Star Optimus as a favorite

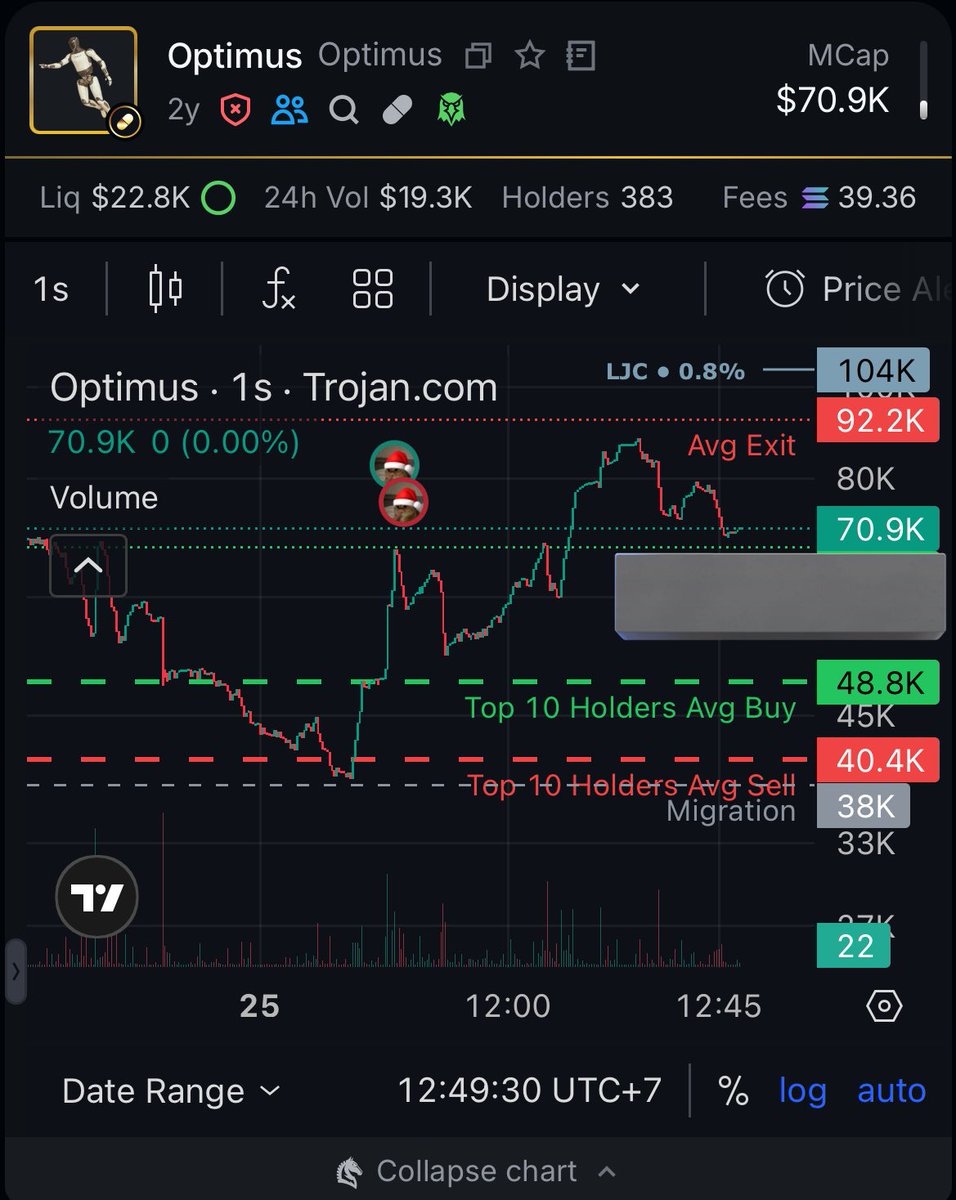[529, 55]
